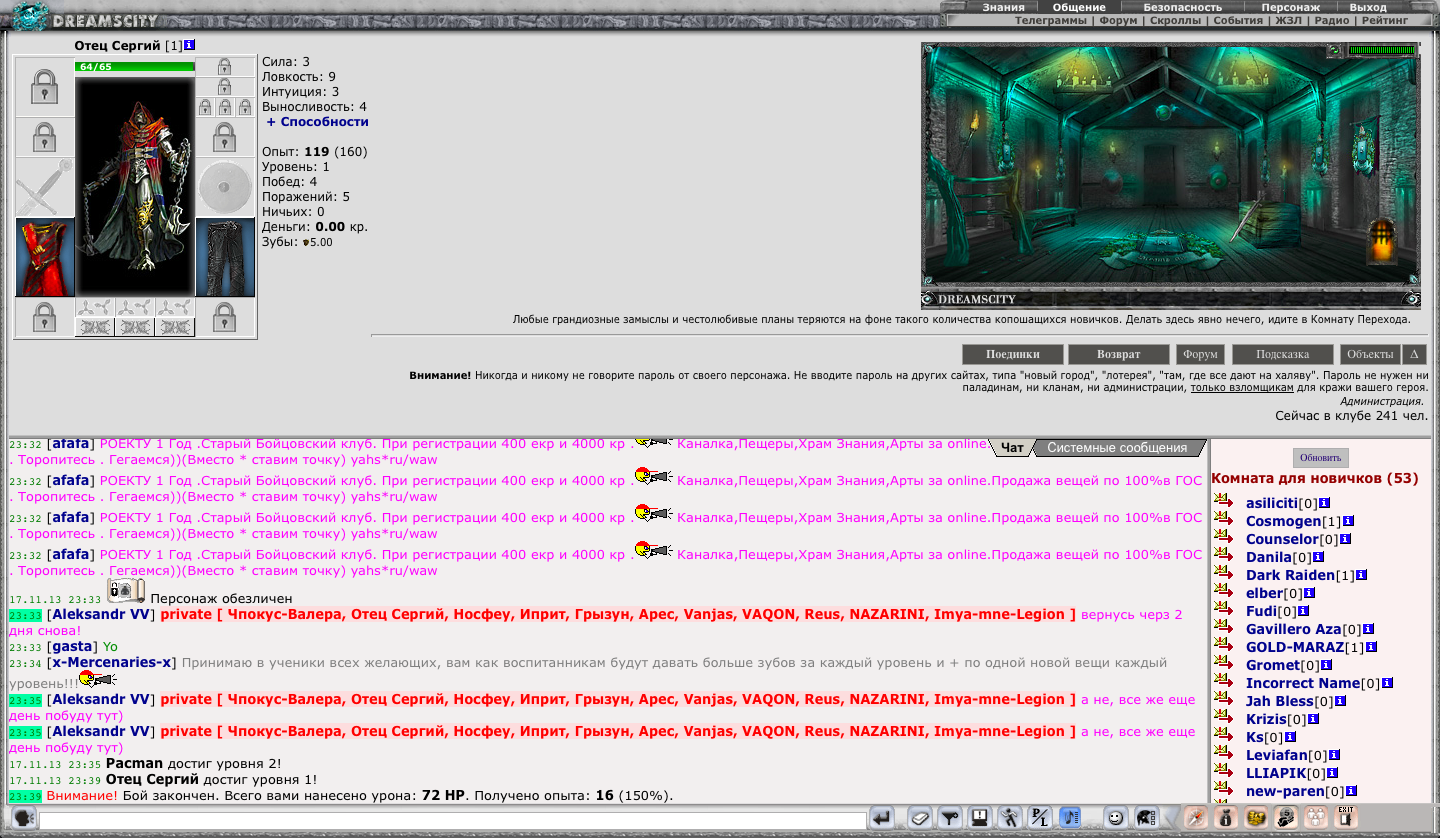
Task: Click the compass navigation icon
Action: pyautogui.click(x=1196, y=818)
